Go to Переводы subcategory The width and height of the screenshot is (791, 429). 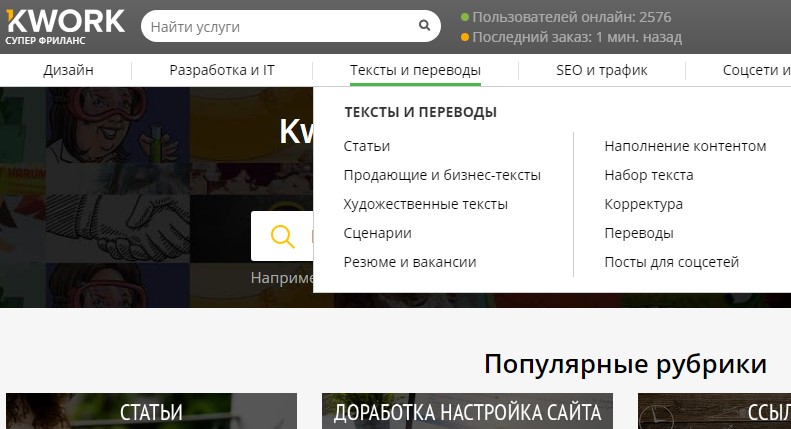pos(639,233)
